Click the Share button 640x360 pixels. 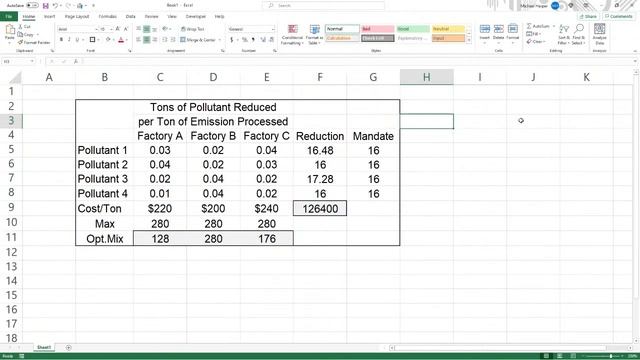(x=588, y=16)
